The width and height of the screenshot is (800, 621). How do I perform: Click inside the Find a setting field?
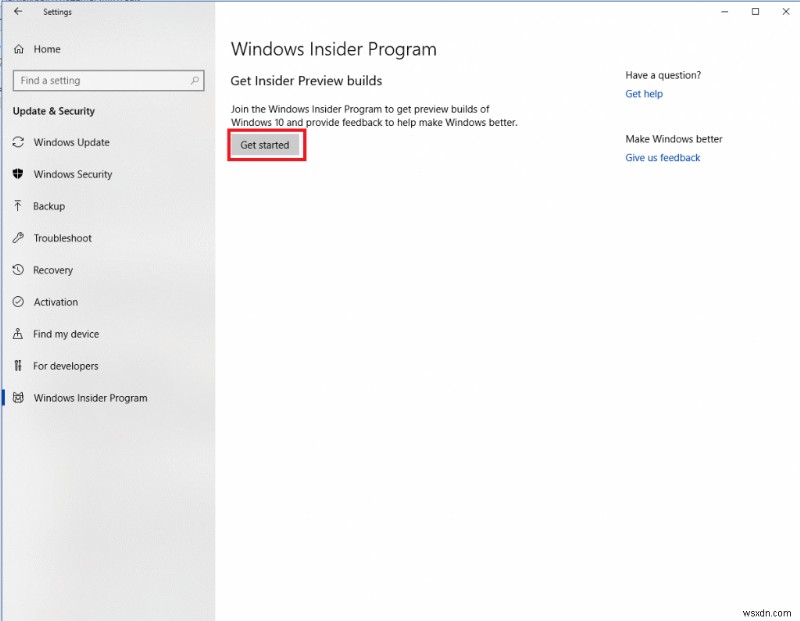[x=100, y=80]
